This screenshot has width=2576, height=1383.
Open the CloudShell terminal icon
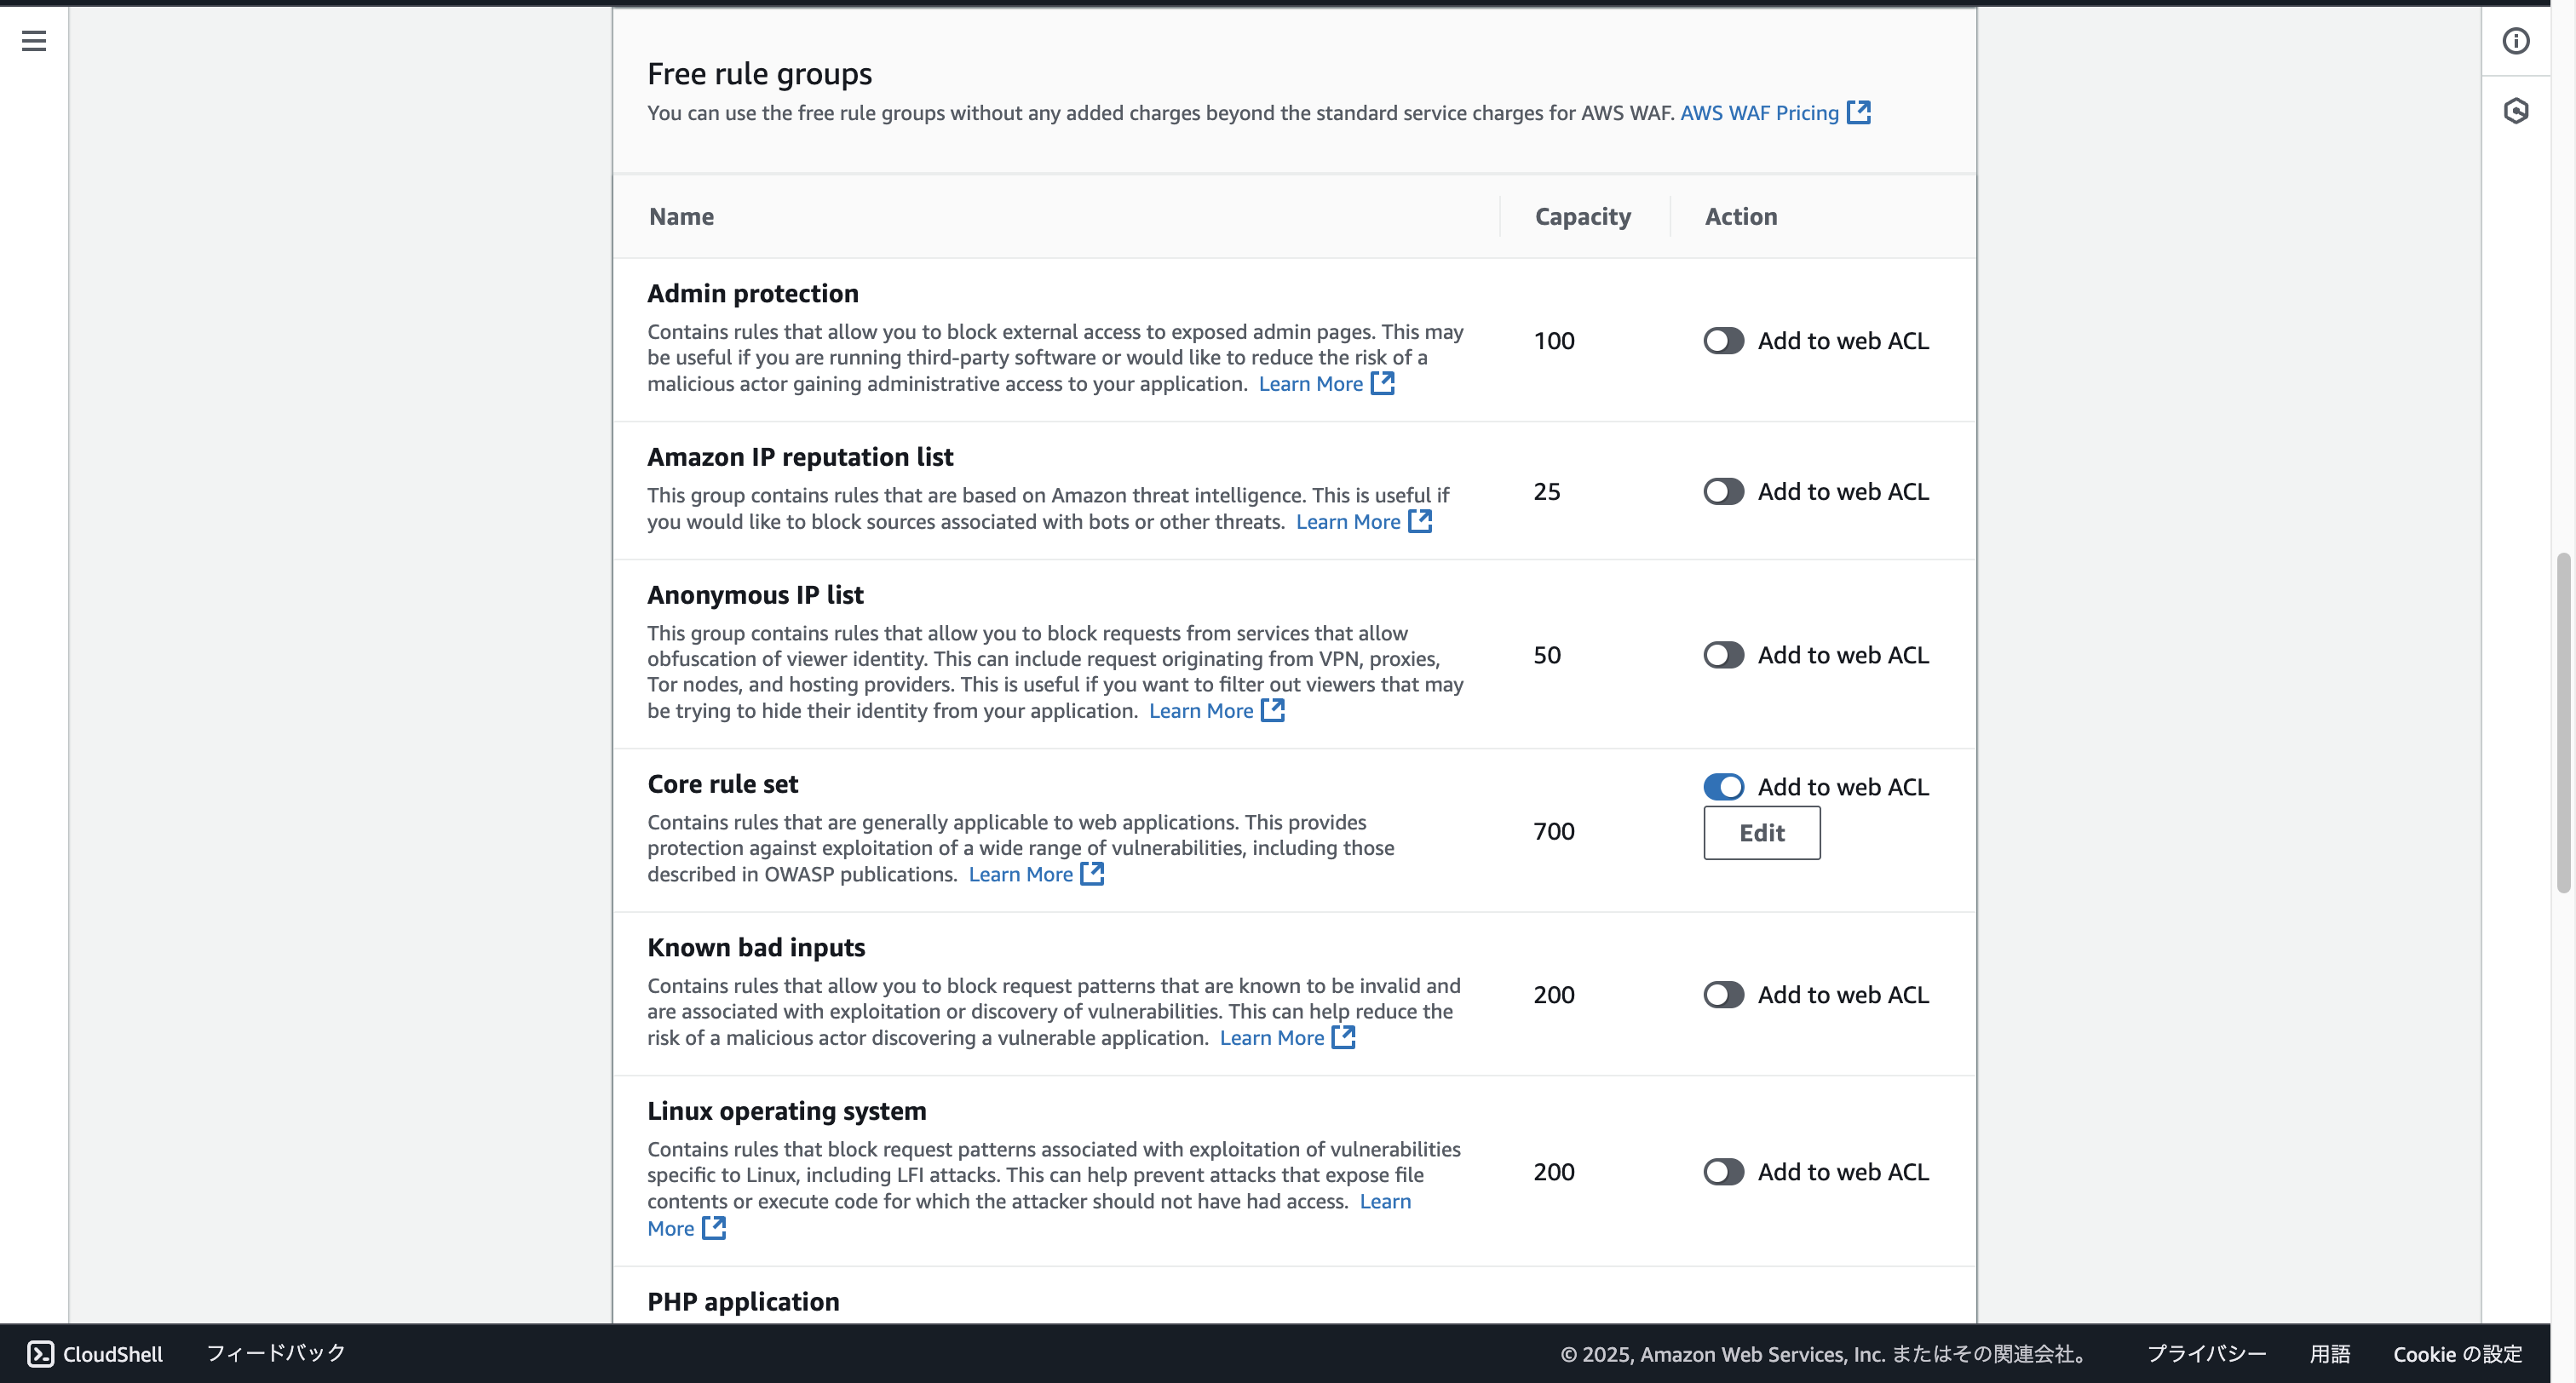click(40, 1354)
